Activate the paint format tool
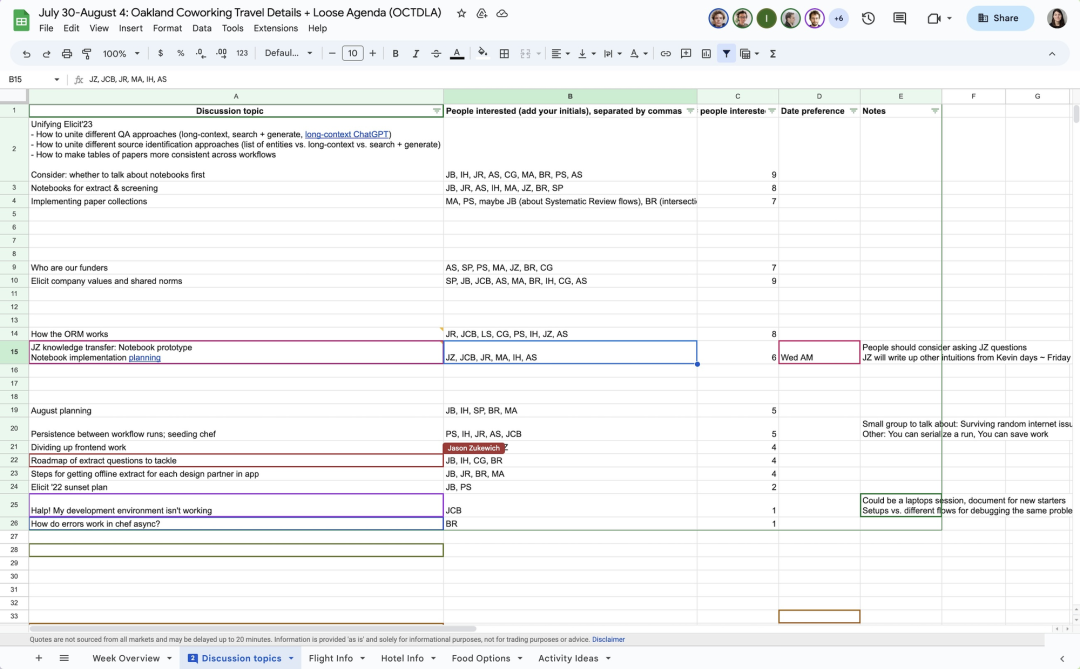 tap(87, 54)
